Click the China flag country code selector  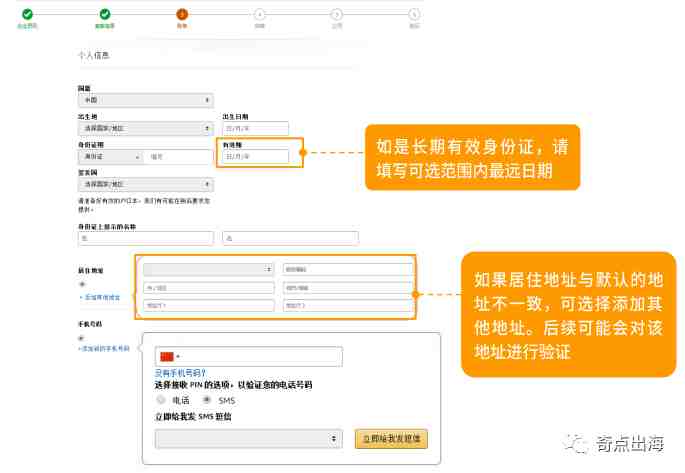pyautogui.click(x=170, y=356)
